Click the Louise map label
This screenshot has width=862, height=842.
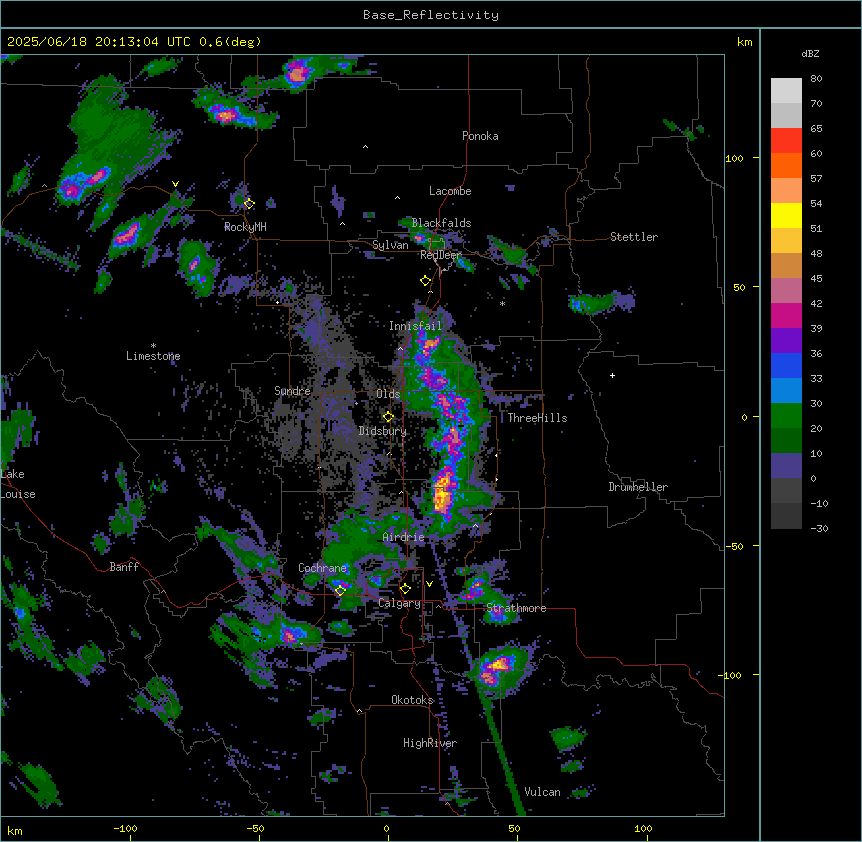18,494
